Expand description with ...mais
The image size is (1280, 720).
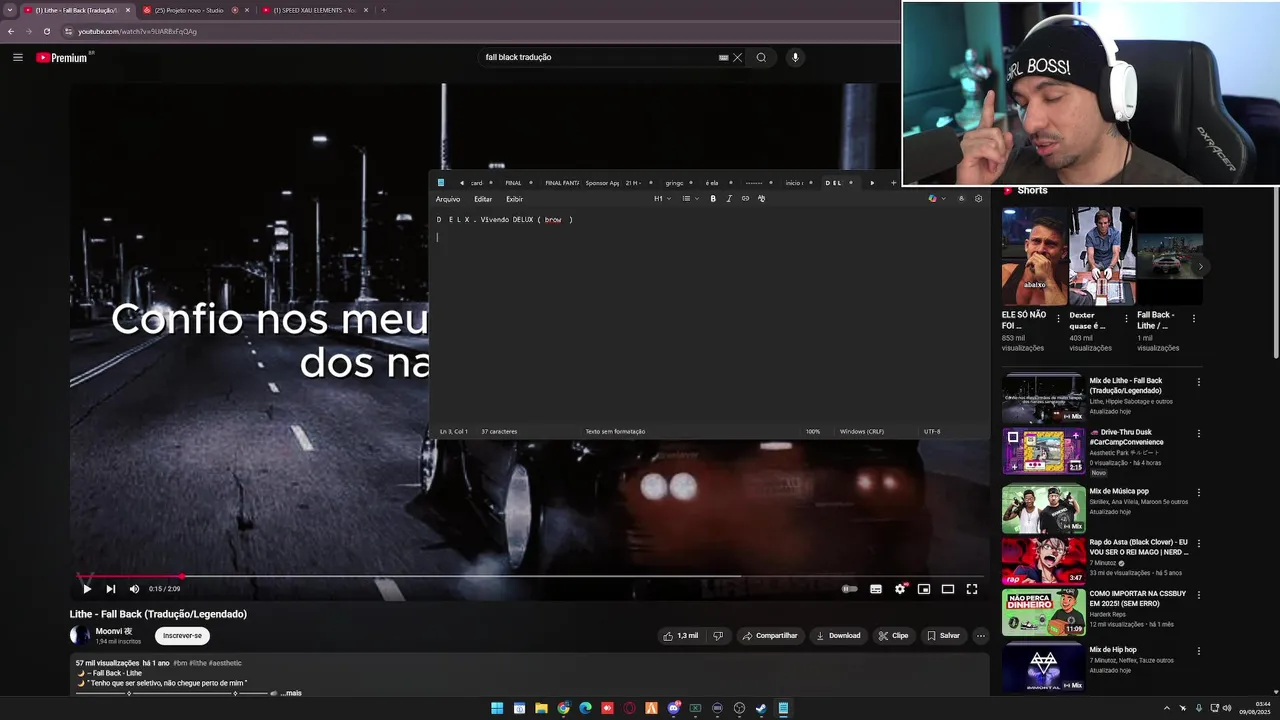pyautogui.click(x=291, y=693)
